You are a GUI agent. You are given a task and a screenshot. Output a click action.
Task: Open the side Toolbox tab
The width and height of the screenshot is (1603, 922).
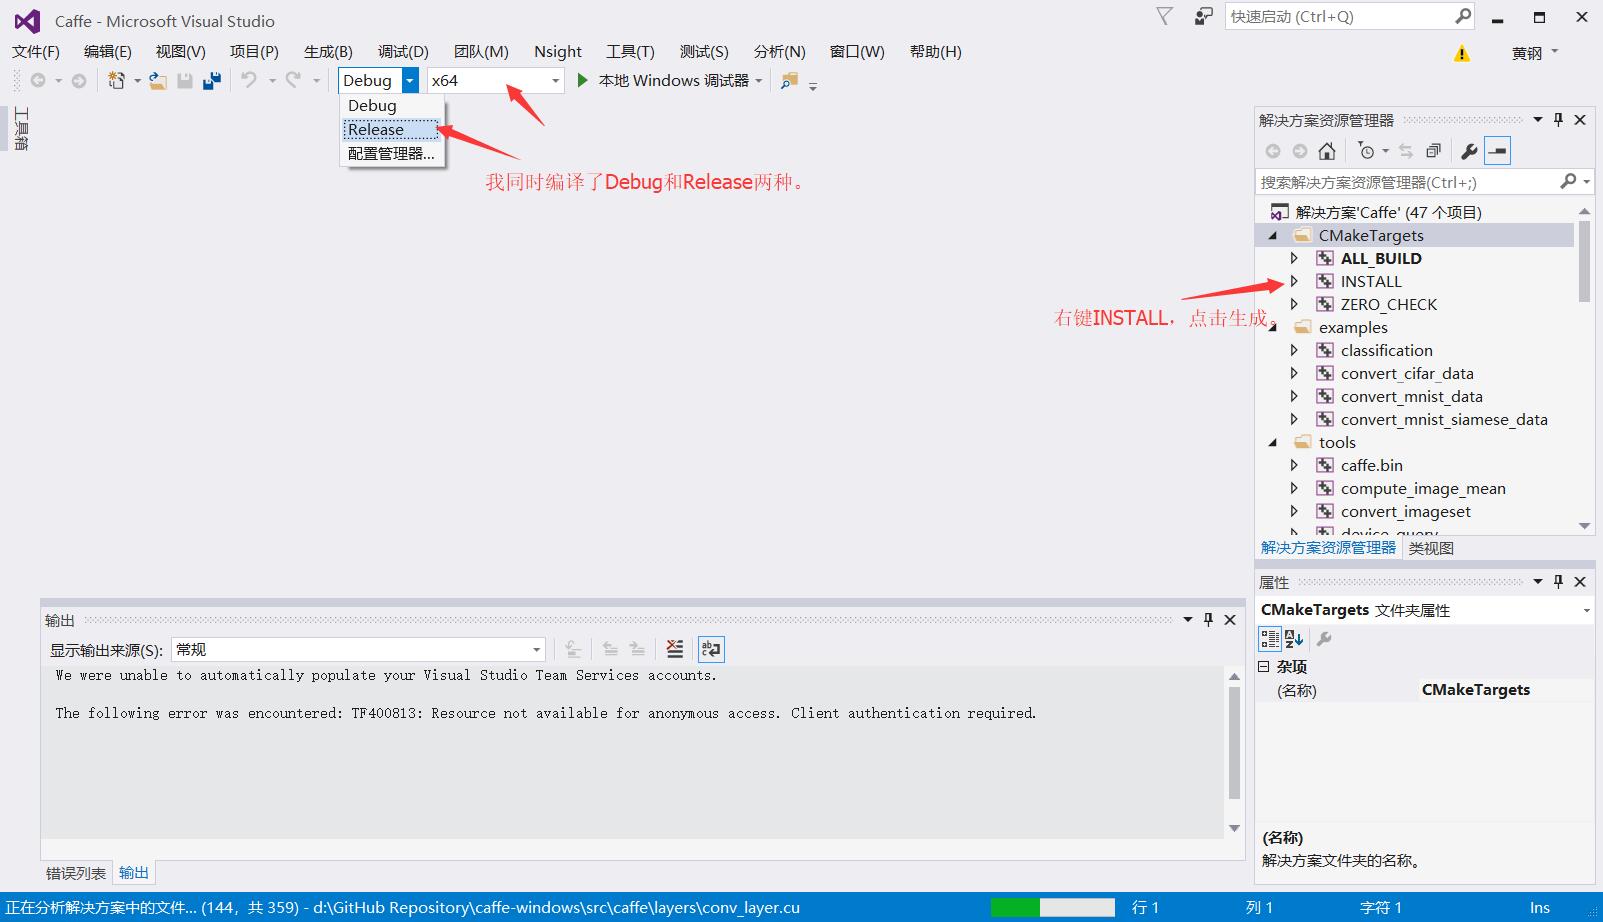point(21,128)
